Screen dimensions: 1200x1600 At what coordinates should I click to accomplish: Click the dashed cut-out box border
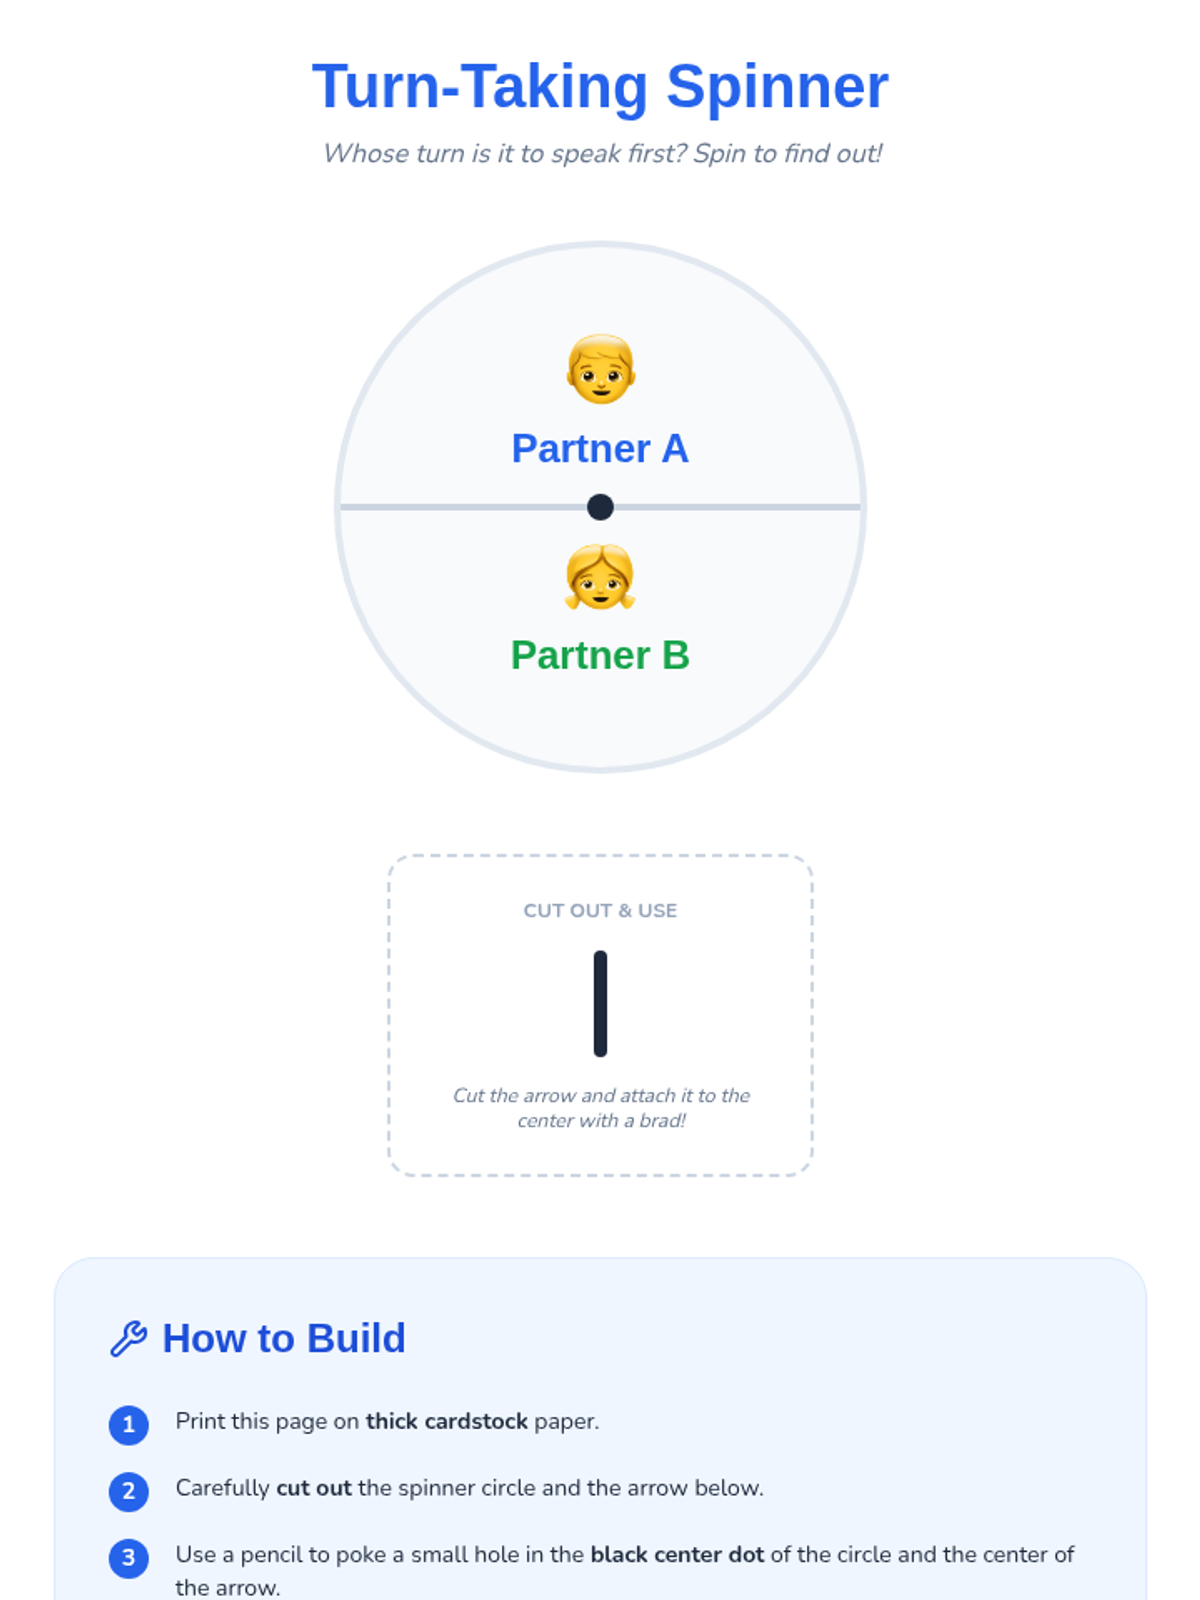click(x=389, y=1015)
